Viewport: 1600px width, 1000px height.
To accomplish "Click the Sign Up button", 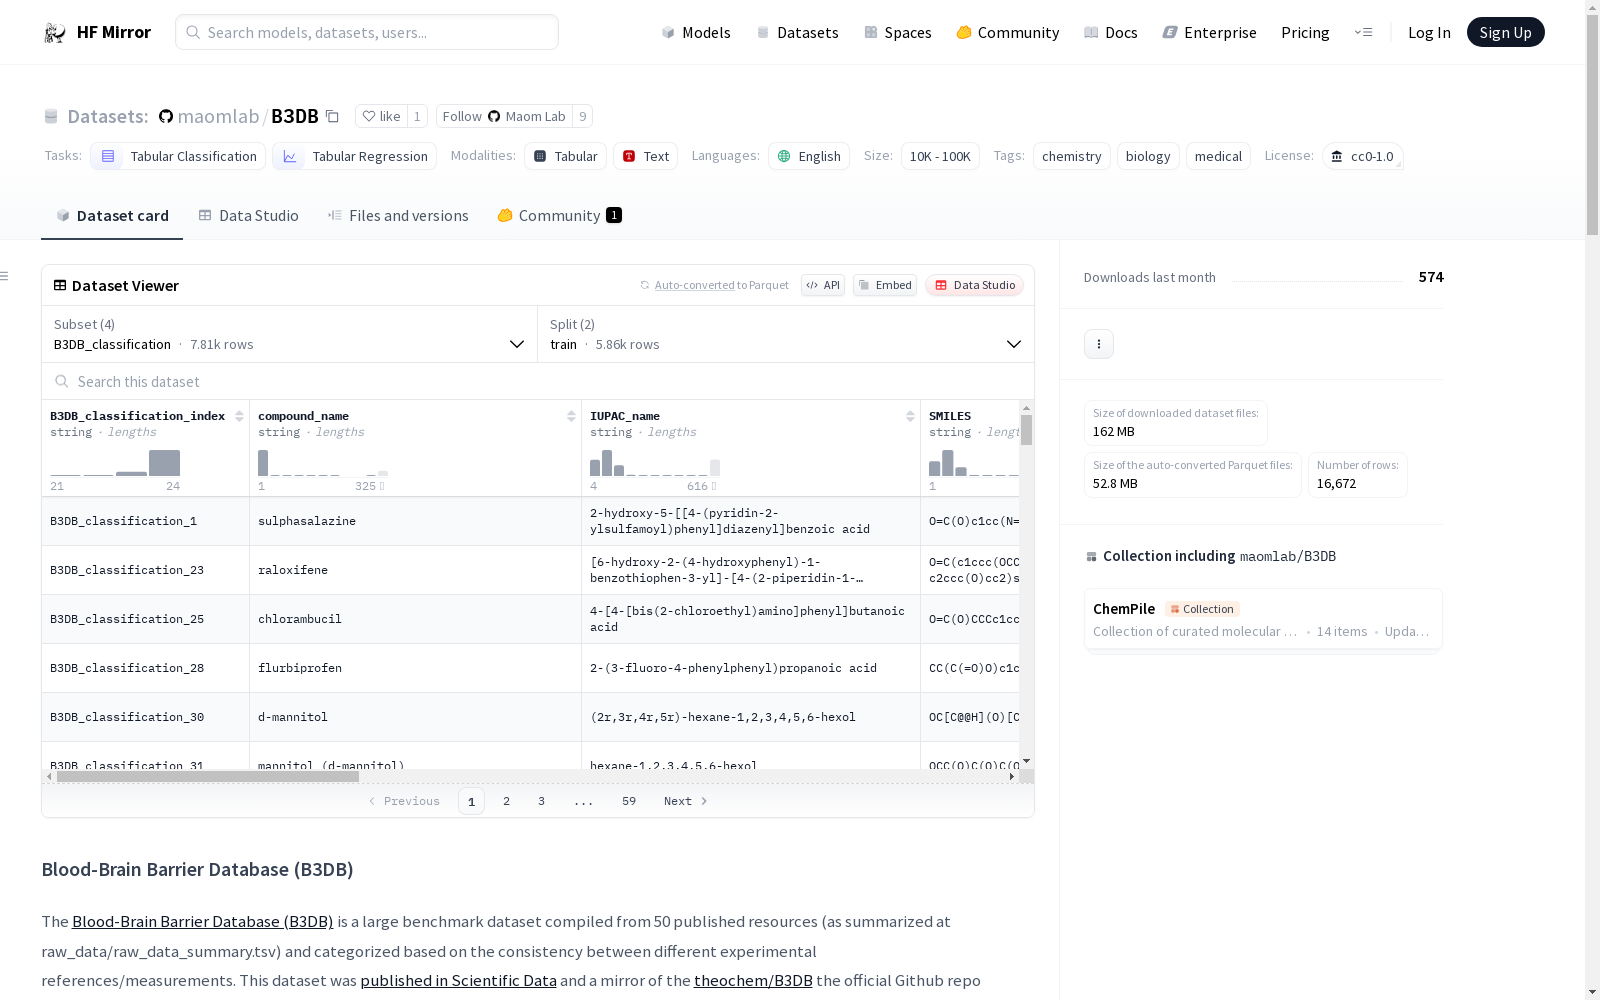I will [x=1505, y=32].
